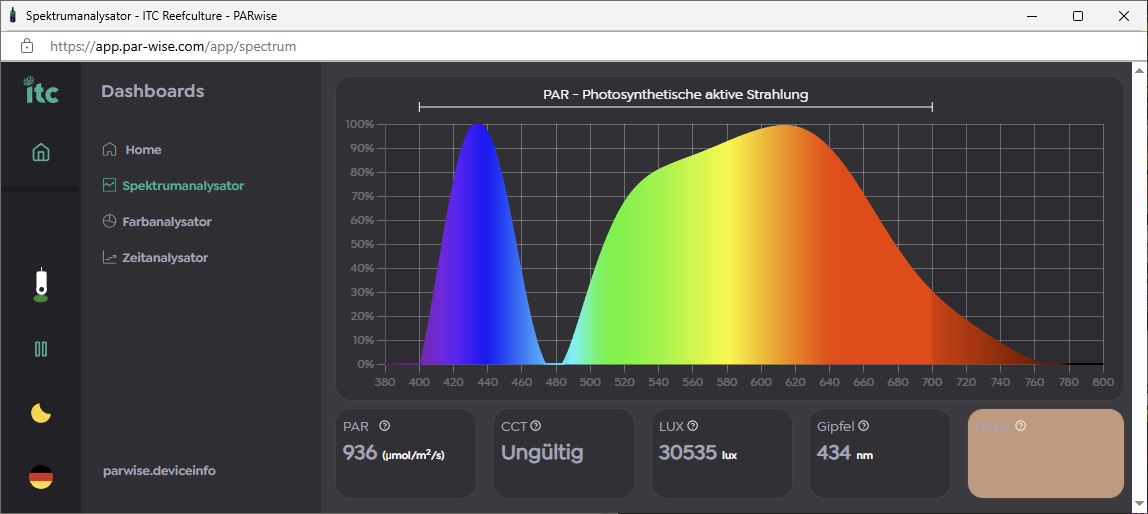Toggle dark mode with moon icon

coord(41,413)
